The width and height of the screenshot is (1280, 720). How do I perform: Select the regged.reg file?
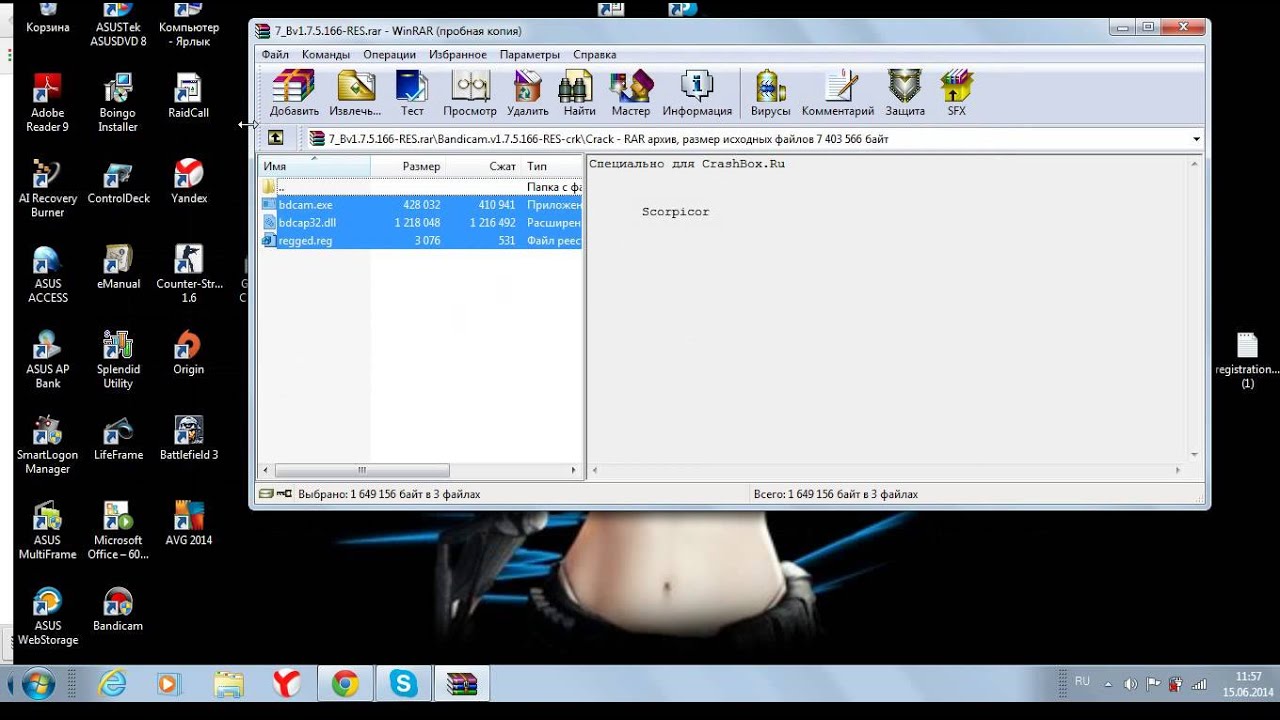pos(420,241)
